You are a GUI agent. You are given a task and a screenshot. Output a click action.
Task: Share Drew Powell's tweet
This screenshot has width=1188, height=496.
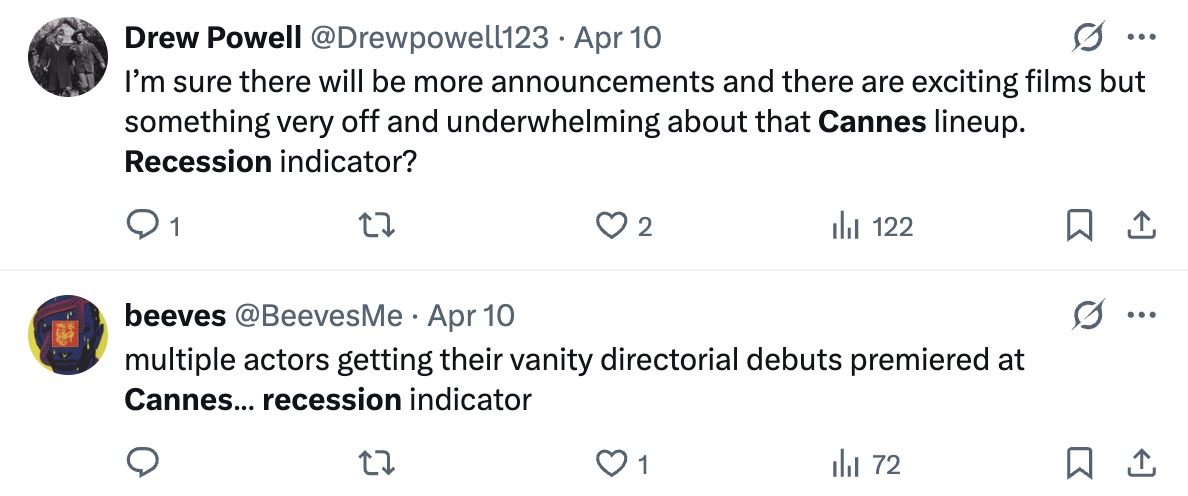(x=1142, y=226)
